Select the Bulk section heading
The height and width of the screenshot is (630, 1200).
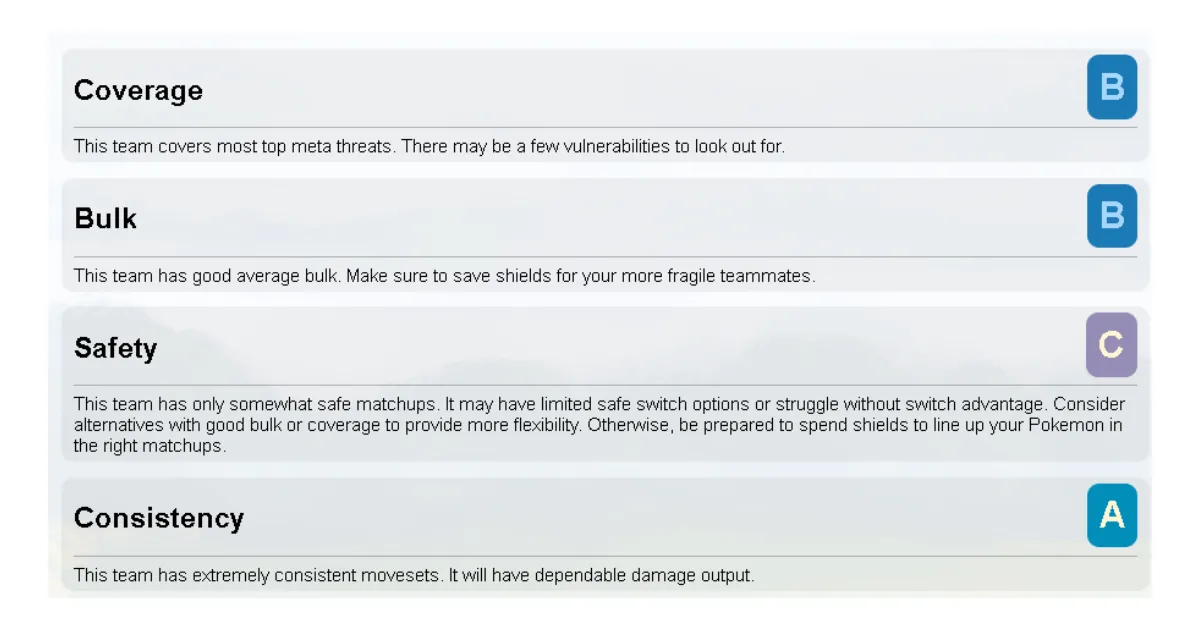coord(105,219)
